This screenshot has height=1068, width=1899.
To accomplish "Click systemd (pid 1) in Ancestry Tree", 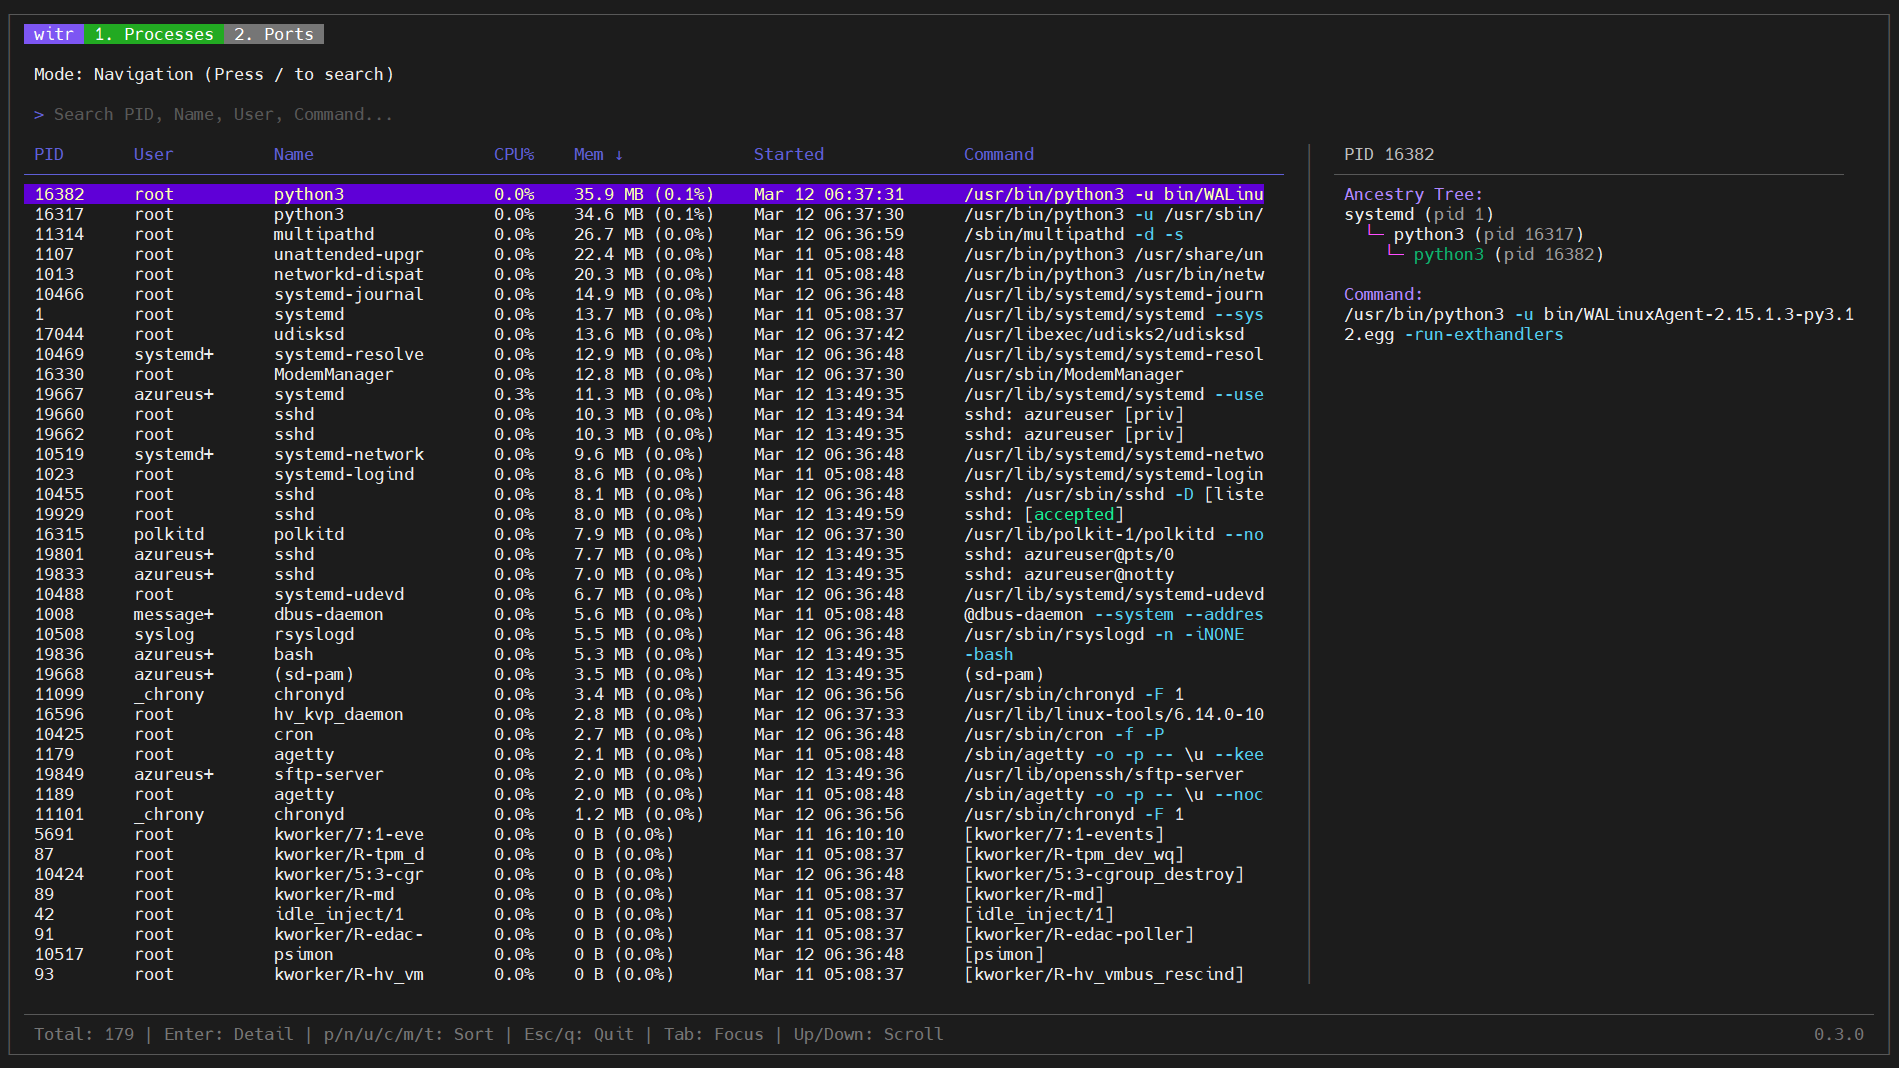I will (x=1419, y=214).
